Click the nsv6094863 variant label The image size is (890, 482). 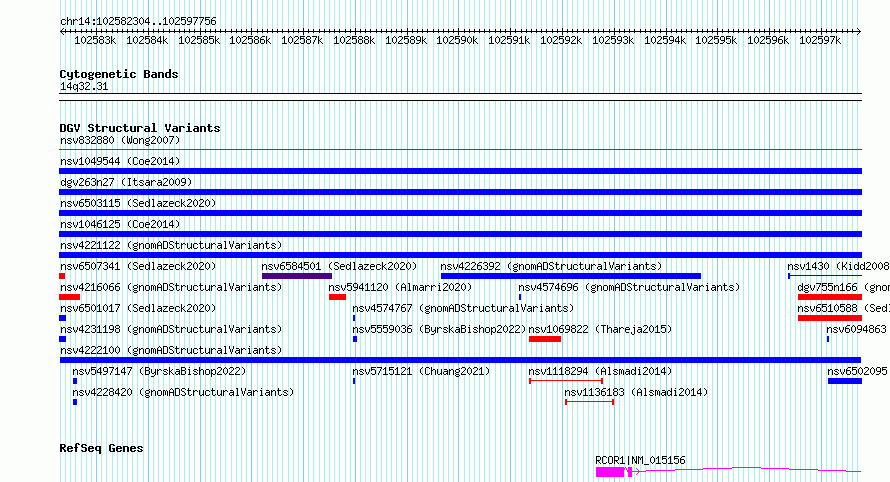point(856,329)
